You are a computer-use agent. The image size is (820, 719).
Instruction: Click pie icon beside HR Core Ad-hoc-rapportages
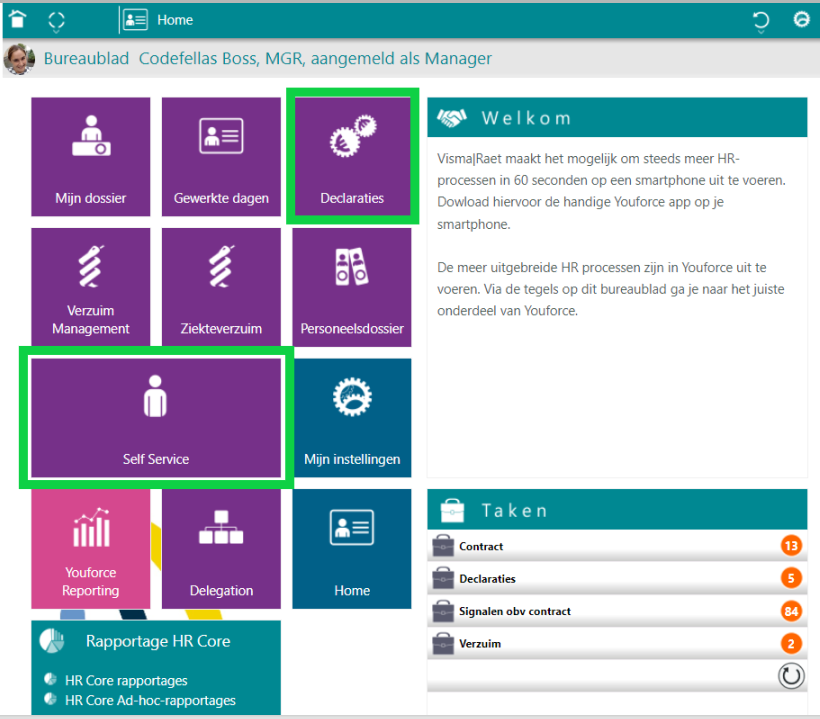[x=50, y=699]
